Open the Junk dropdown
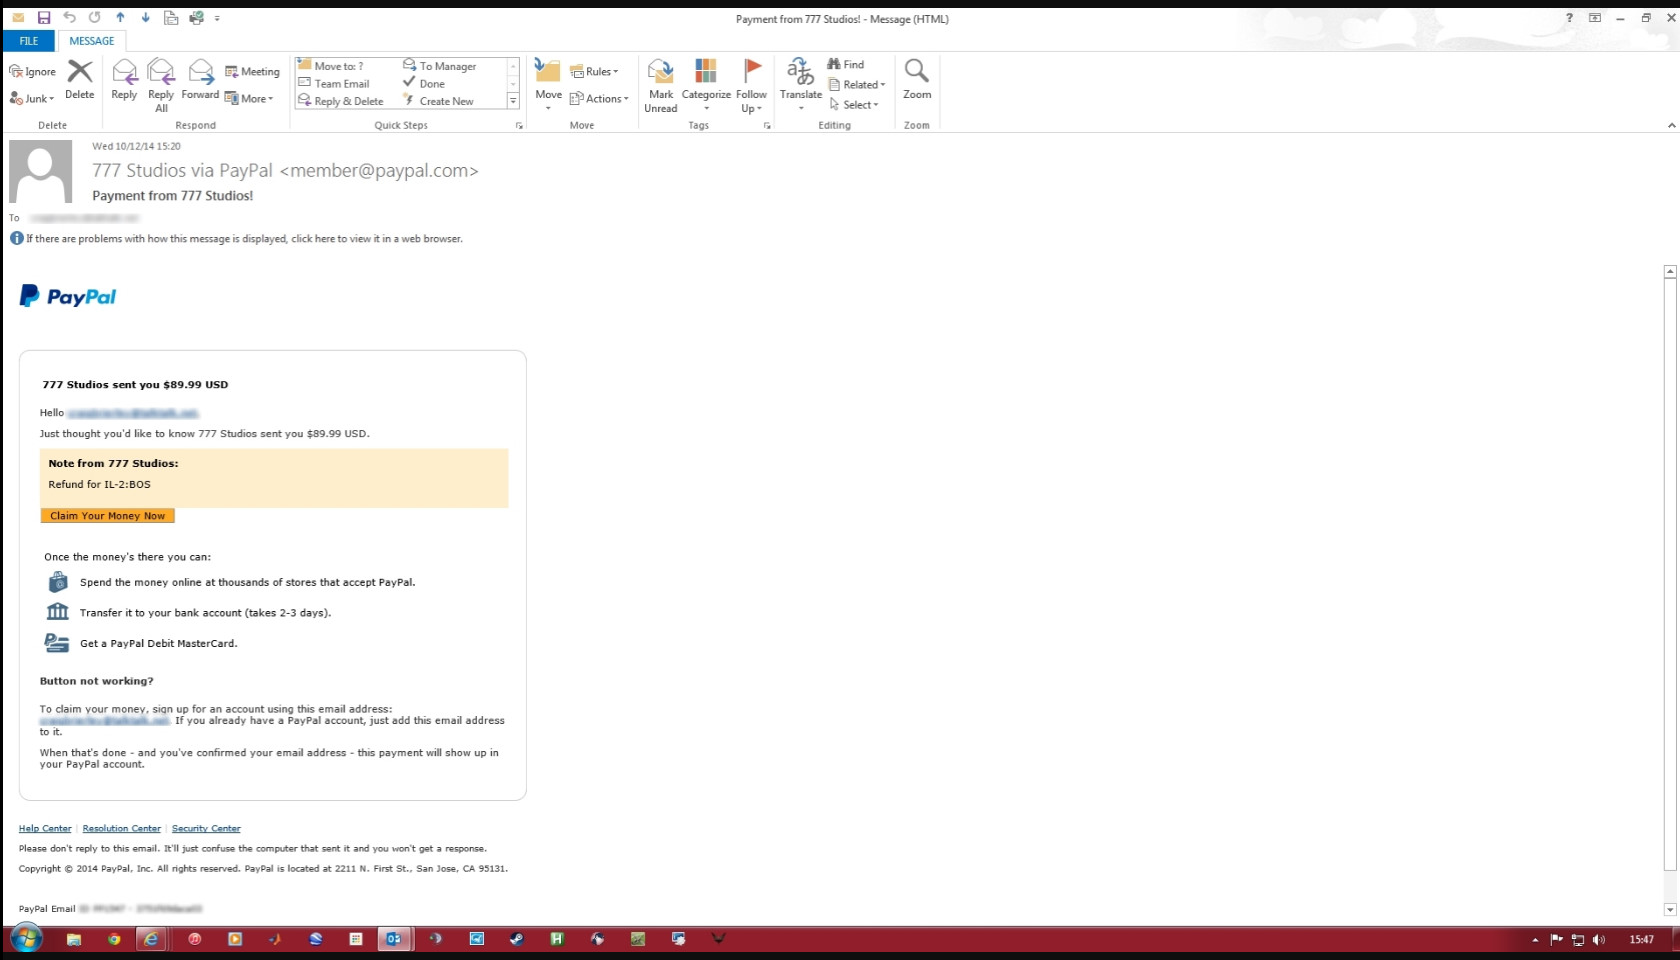The height and width of the screenshot is (960, 1680). pyautogui.click(x=32, y=99)
